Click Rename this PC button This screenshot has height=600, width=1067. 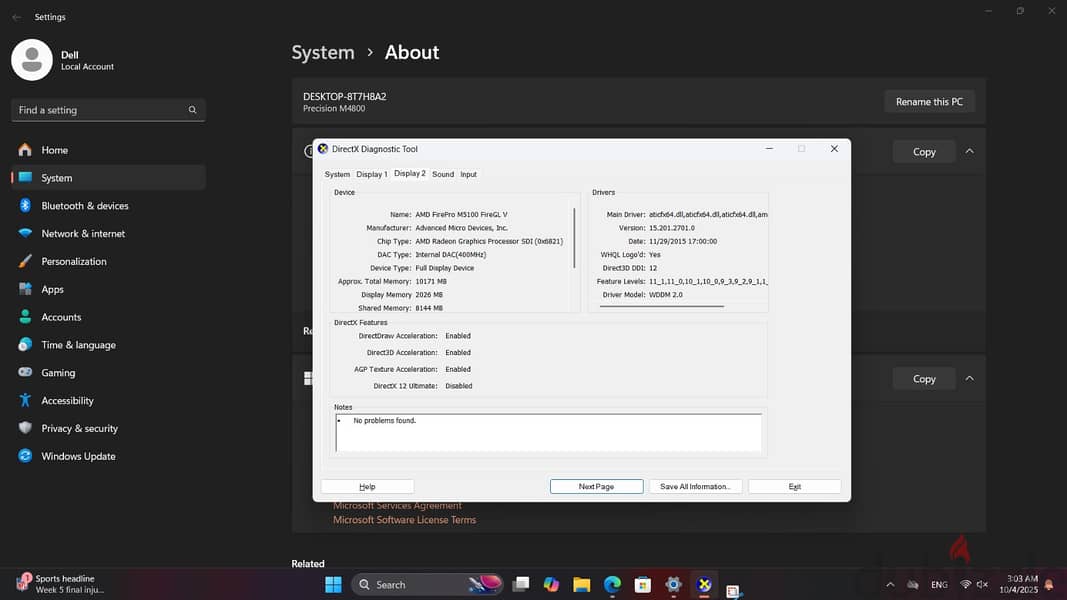tap(929, 101)
